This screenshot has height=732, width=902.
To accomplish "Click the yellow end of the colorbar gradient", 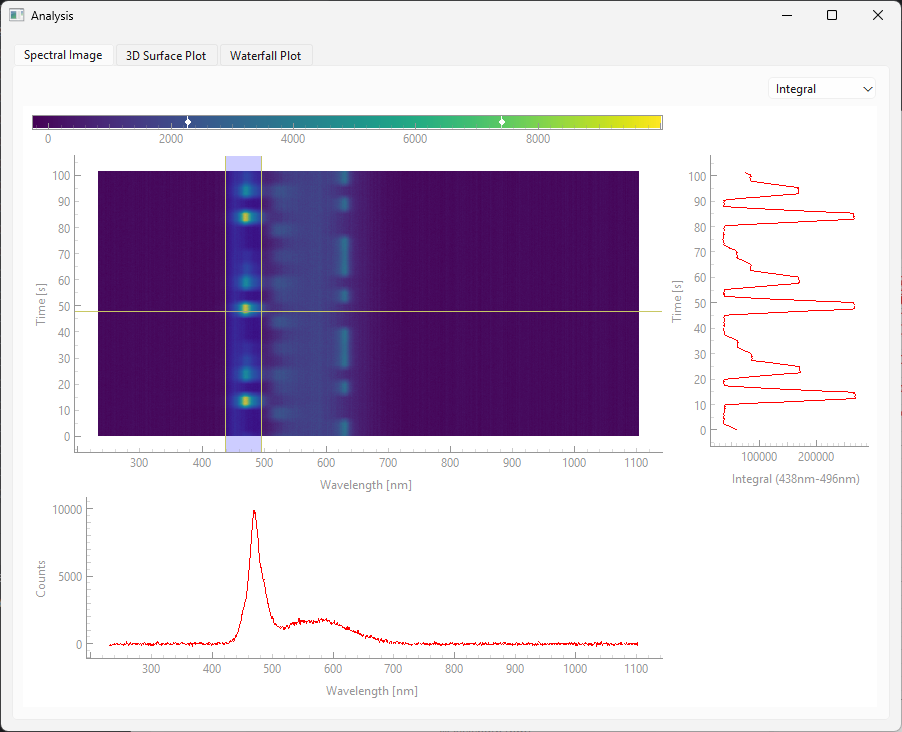I will pos(654,122).
